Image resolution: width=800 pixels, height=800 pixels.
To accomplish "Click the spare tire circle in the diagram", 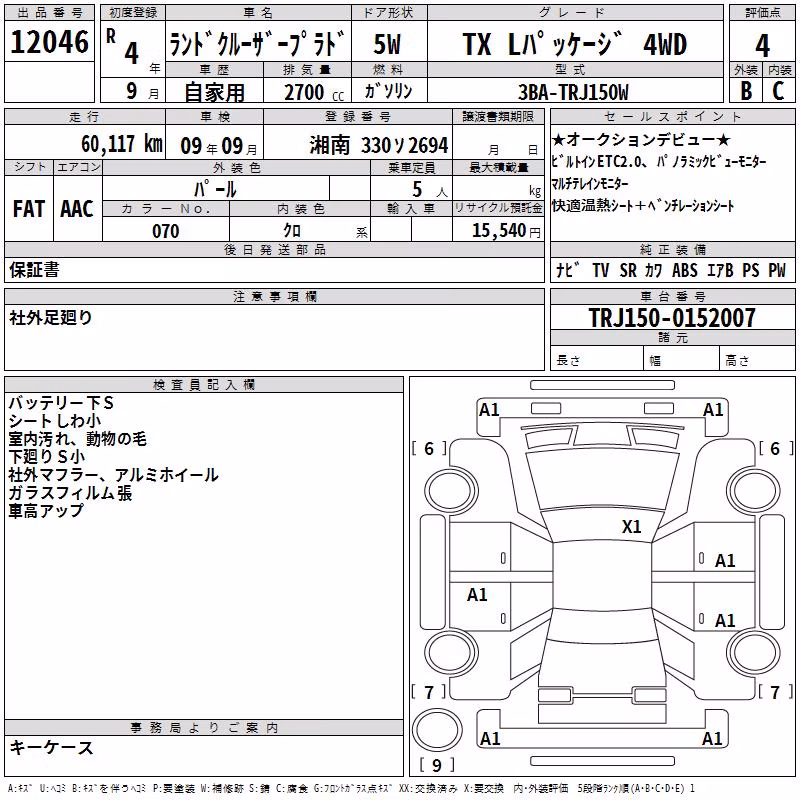I will (x=437, y=730).
